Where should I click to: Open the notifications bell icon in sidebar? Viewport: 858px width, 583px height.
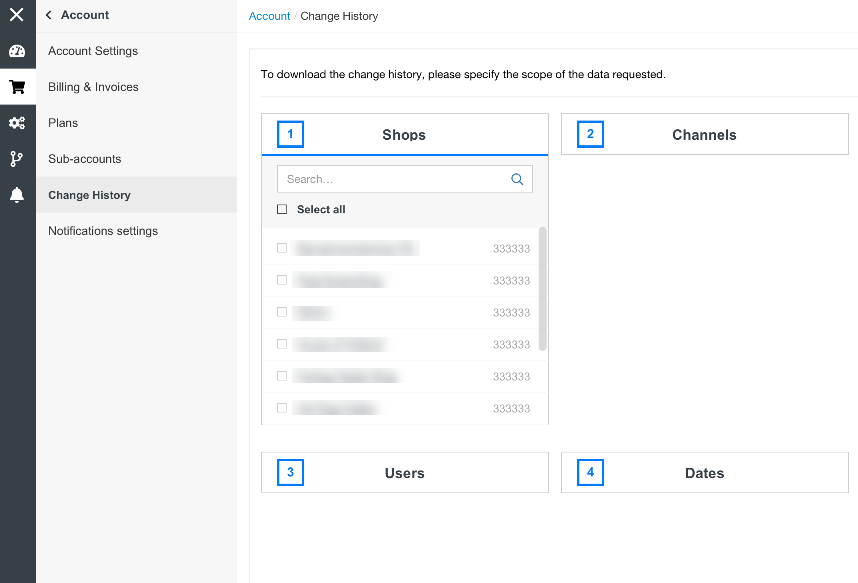pos(17,194)
